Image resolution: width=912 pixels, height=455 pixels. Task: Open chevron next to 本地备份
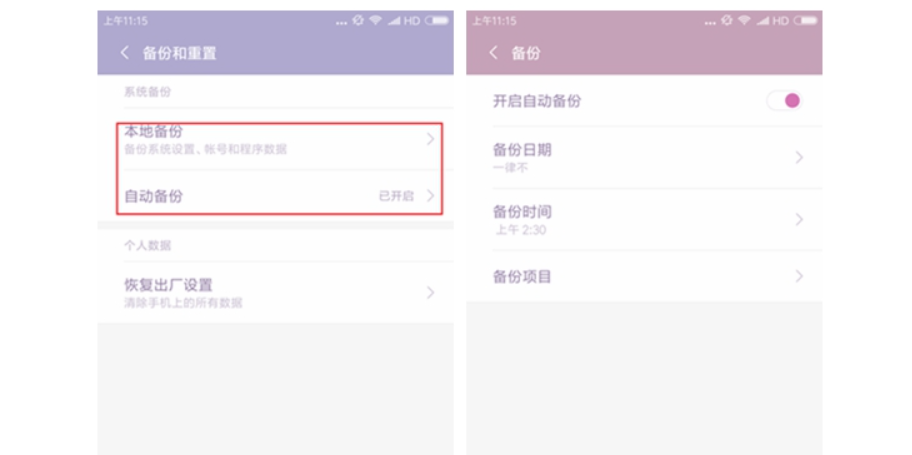(x=430, y=139)
